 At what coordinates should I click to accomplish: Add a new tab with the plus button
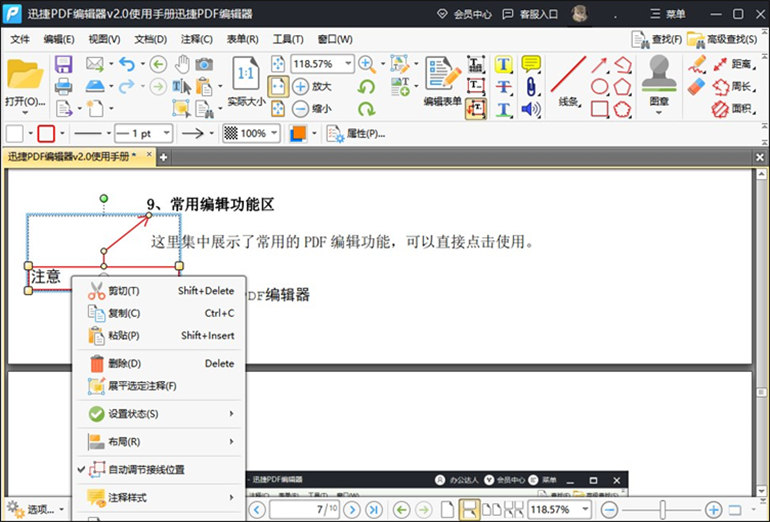(164, 157)
